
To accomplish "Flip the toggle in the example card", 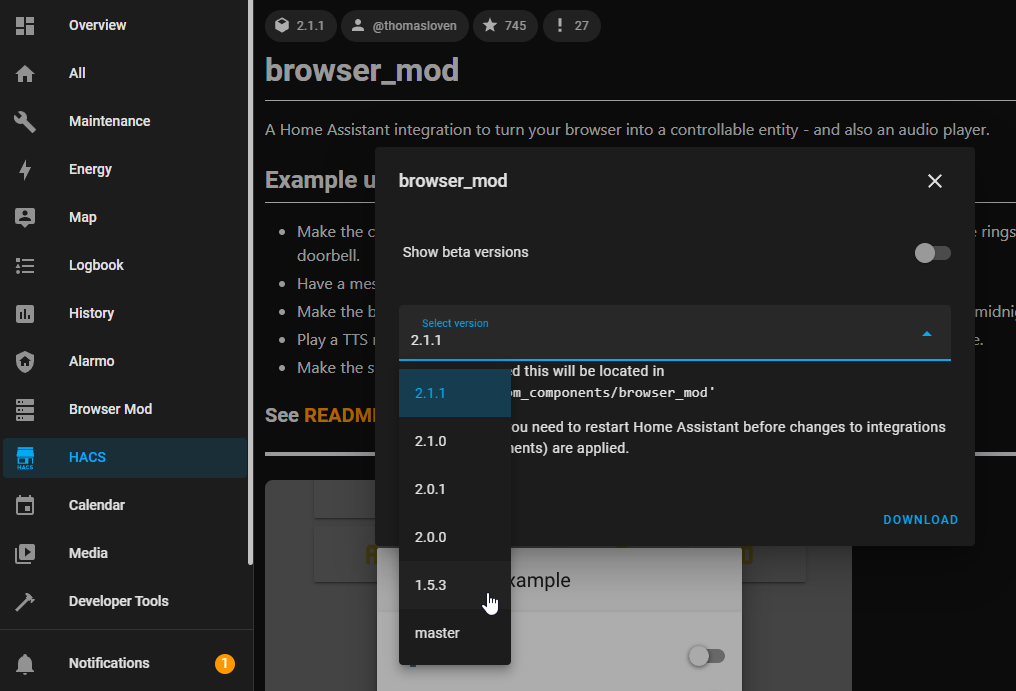I will [707, 655].
